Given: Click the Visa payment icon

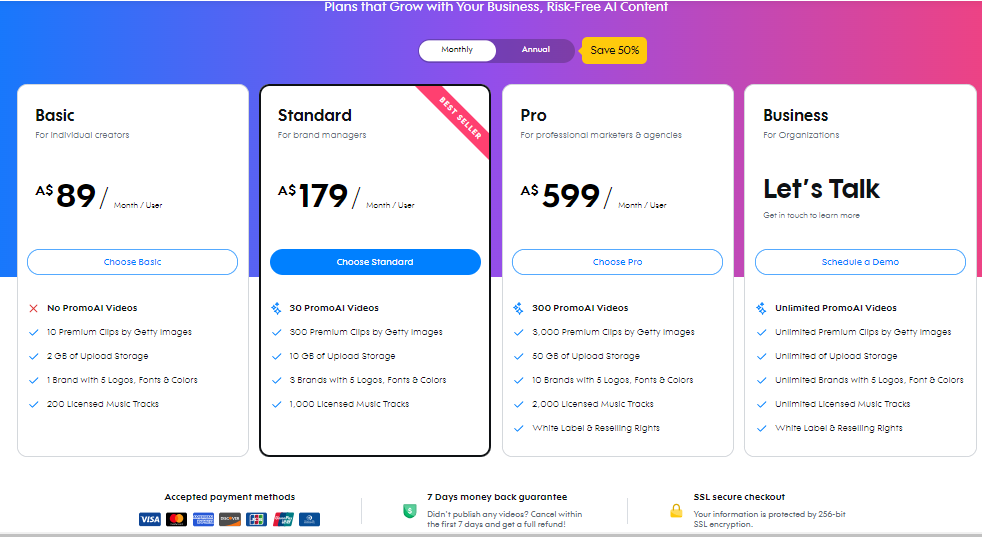Looking at the screenshot, I should [150, 519].
